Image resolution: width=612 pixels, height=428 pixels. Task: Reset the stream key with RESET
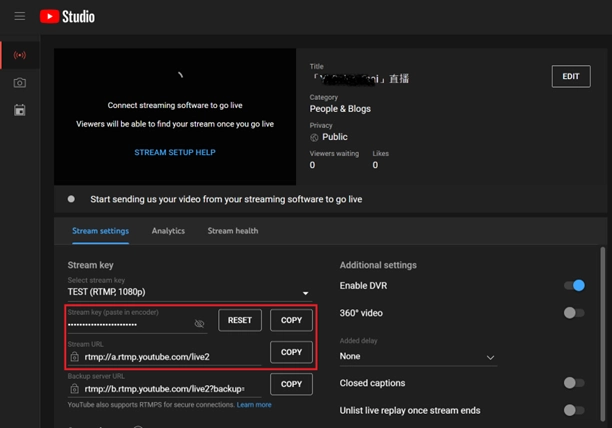(240, 320)
